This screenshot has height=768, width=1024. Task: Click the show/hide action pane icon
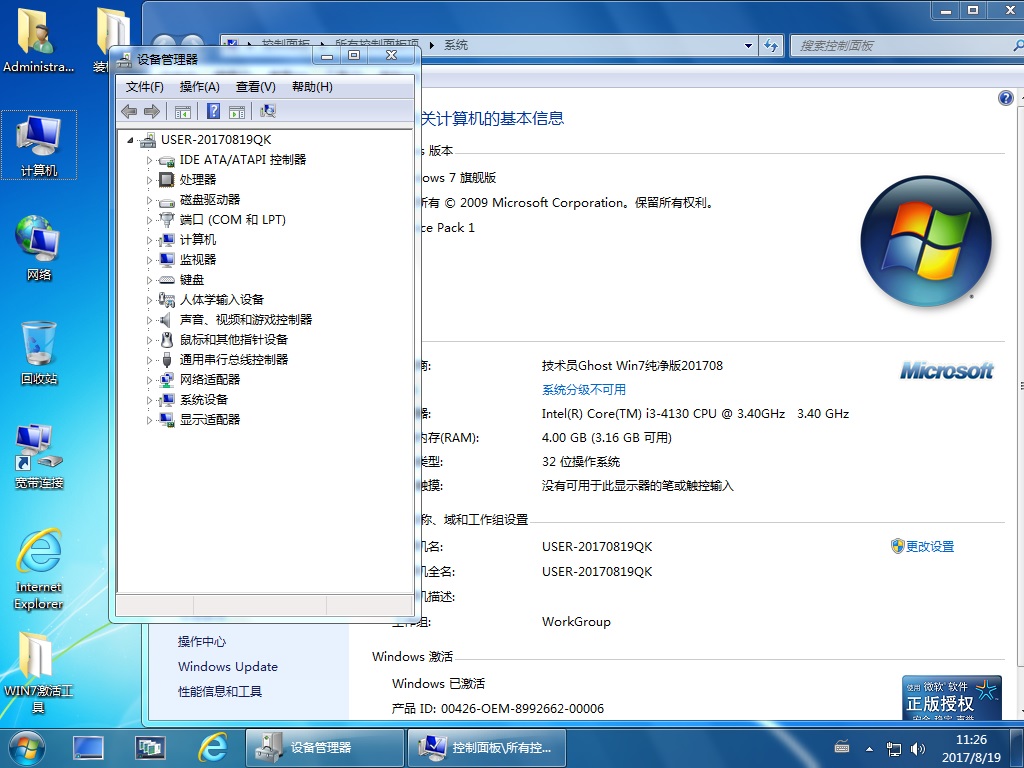(237, 112)
